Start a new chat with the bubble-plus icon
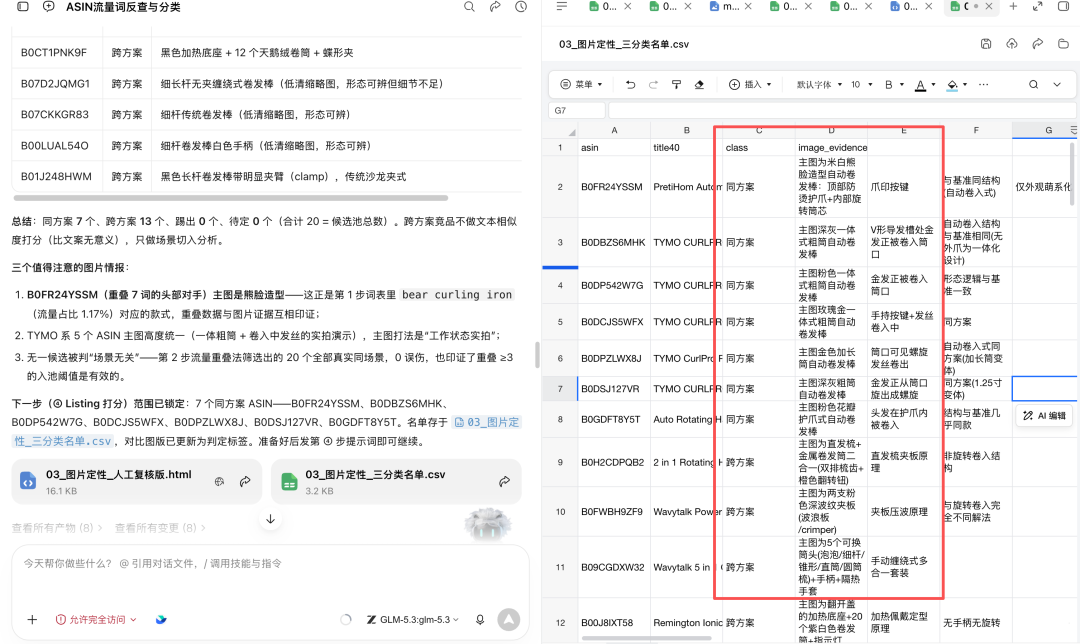This screenshot has width=1080, height=644. (x=48, y=6)
